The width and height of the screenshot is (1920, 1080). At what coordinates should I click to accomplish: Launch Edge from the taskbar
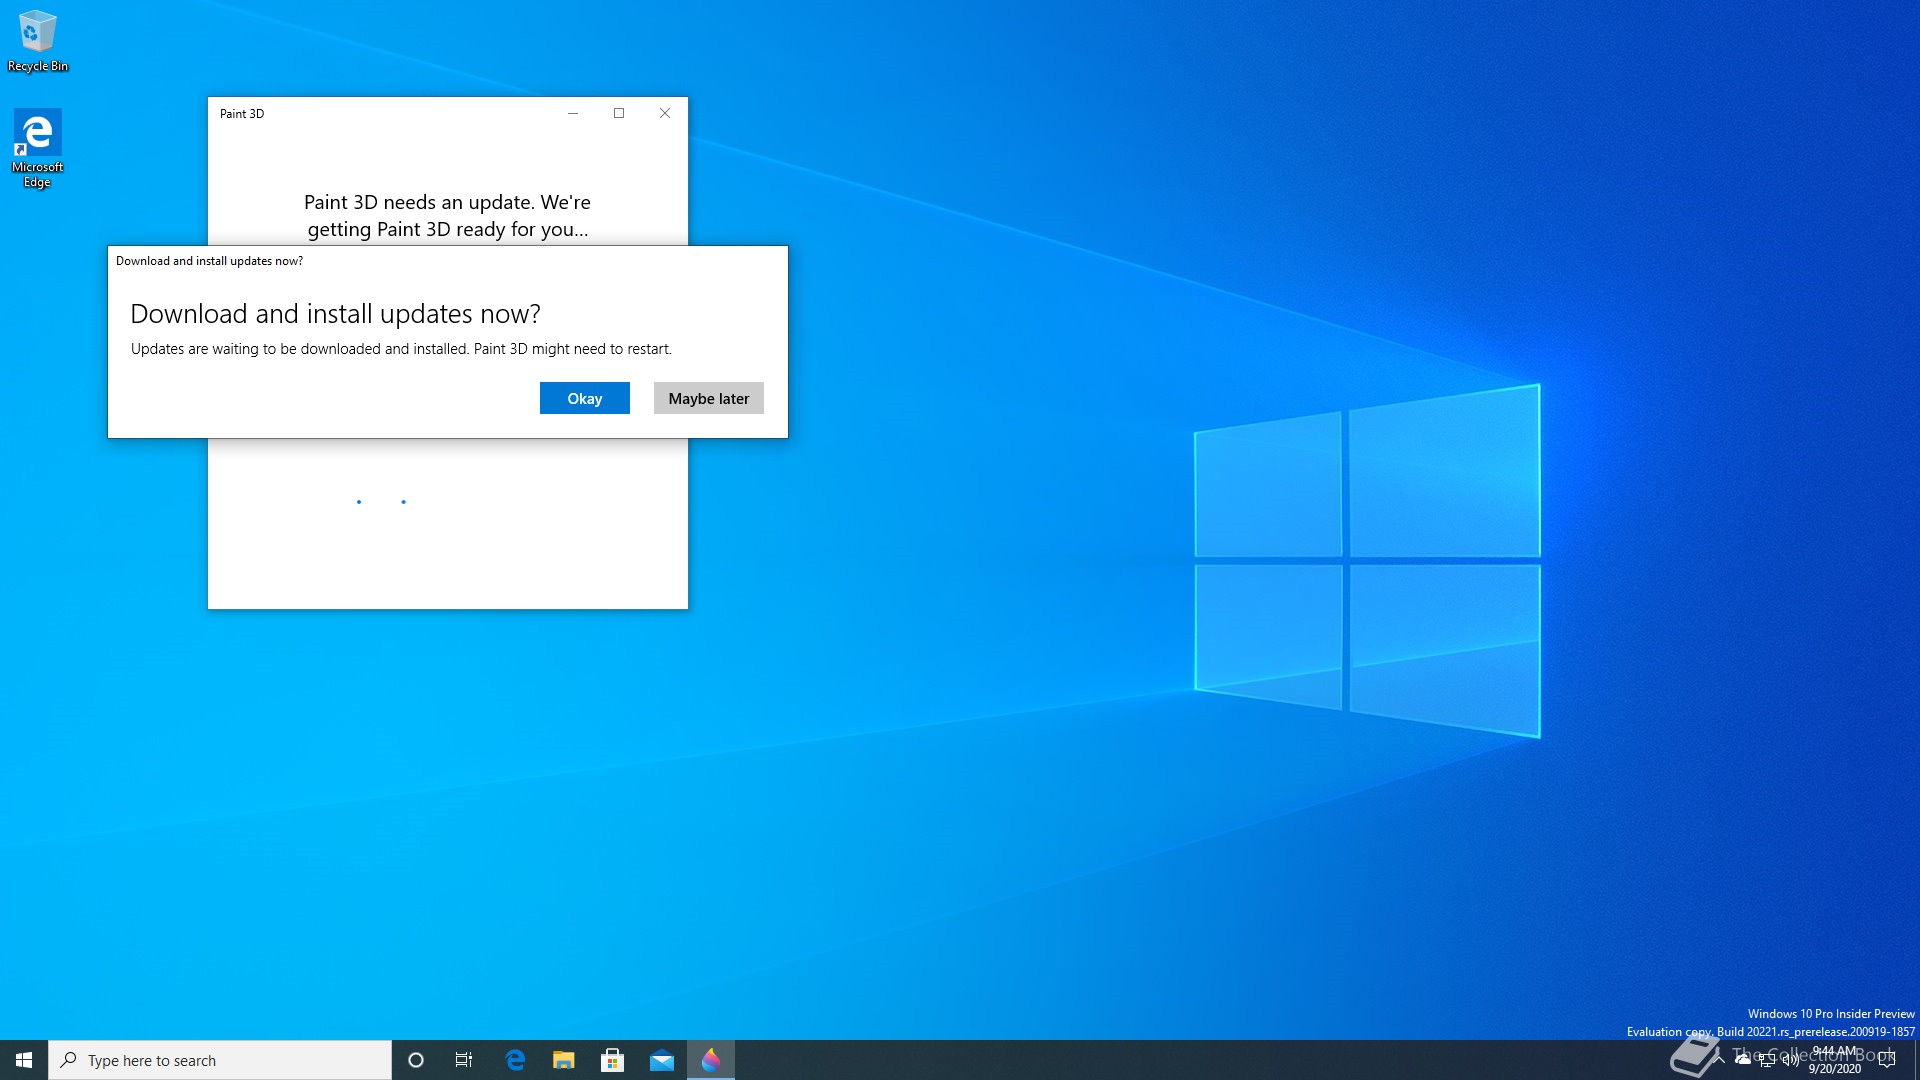point(515,1060)
